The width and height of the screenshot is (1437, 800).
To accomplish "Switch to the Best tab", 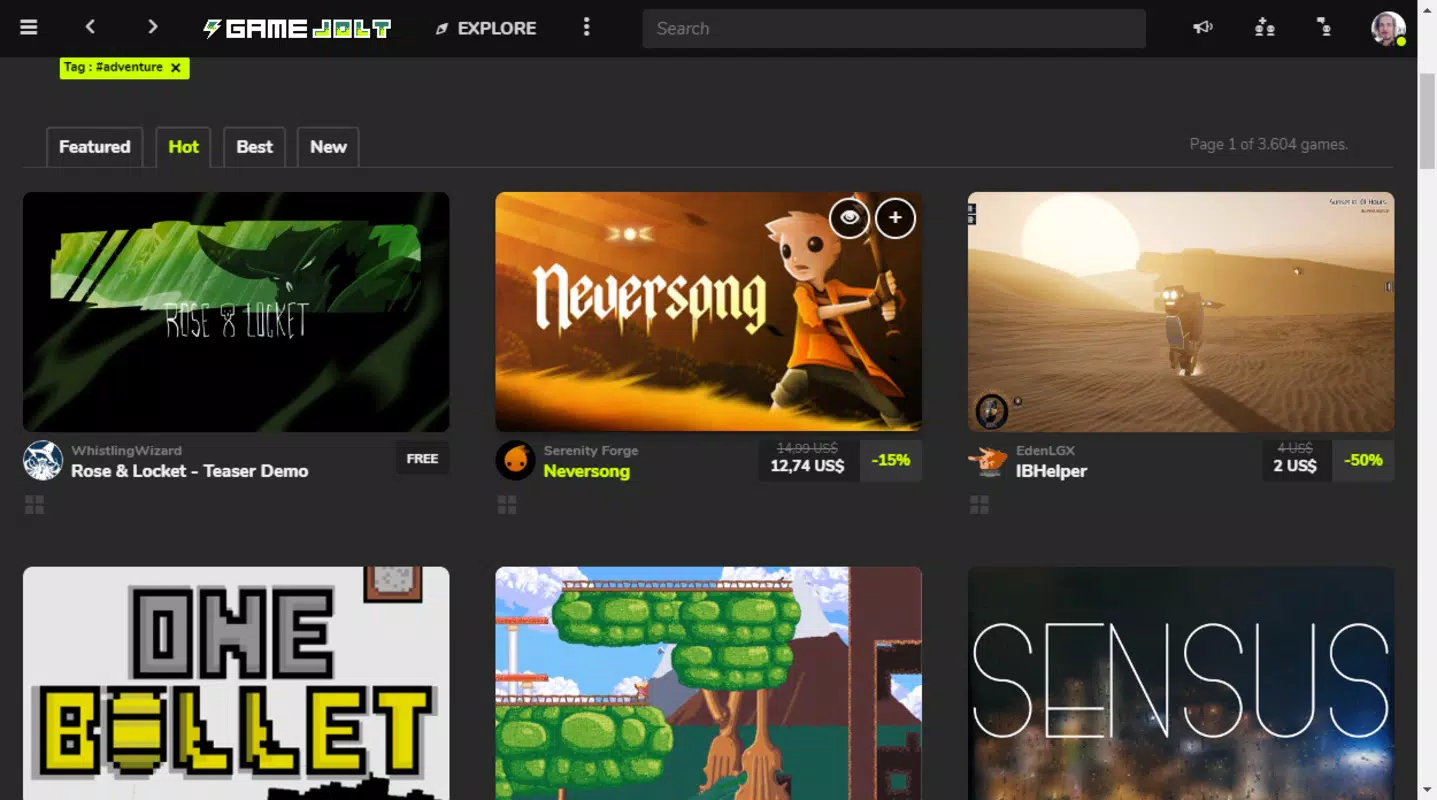I will (255, 147).
